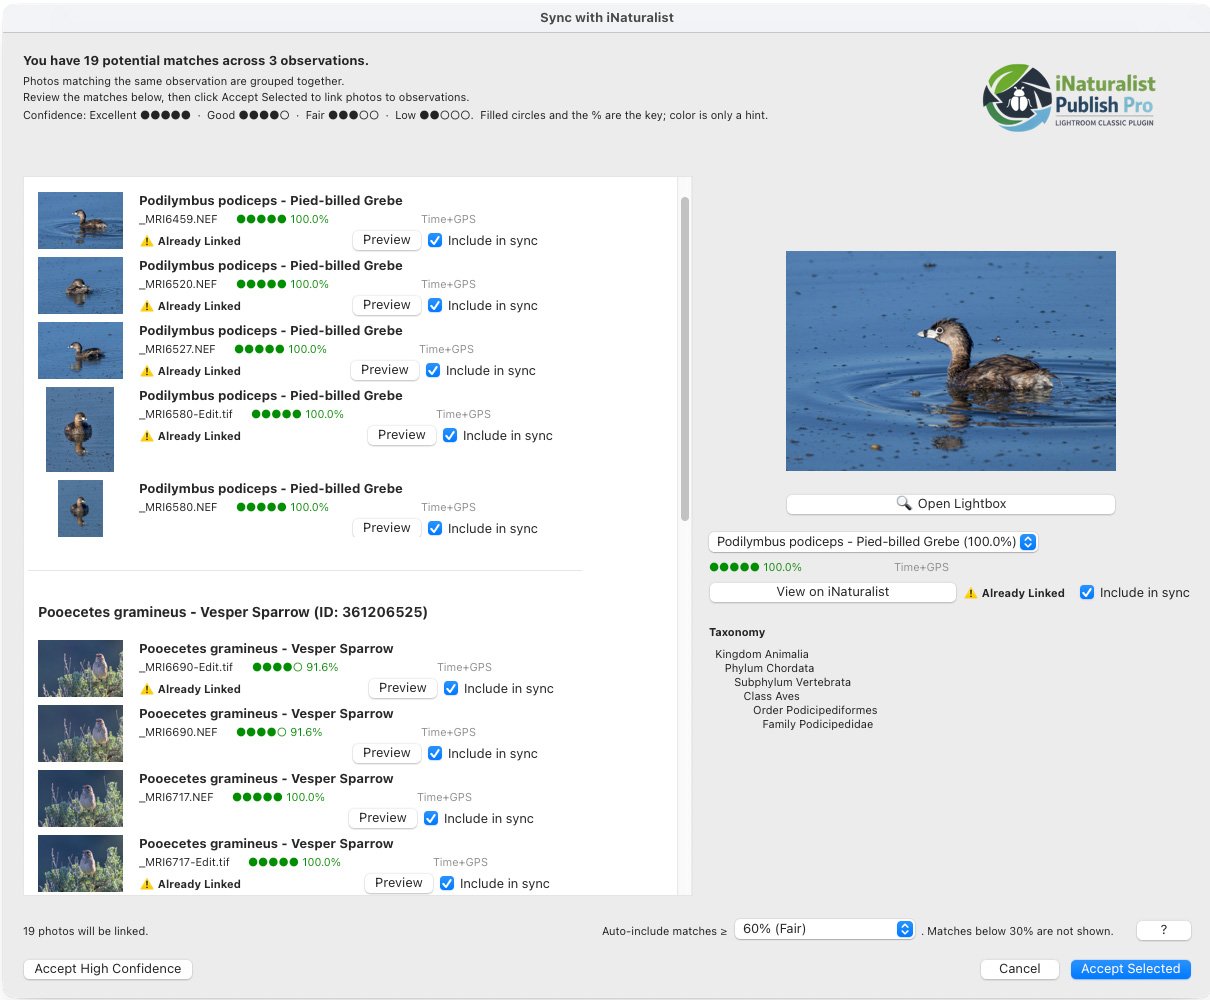Viewport: 1210px width, 1000px height.
Task: Click confidence dots for _MRI6459.NEF
Action: 261,219
